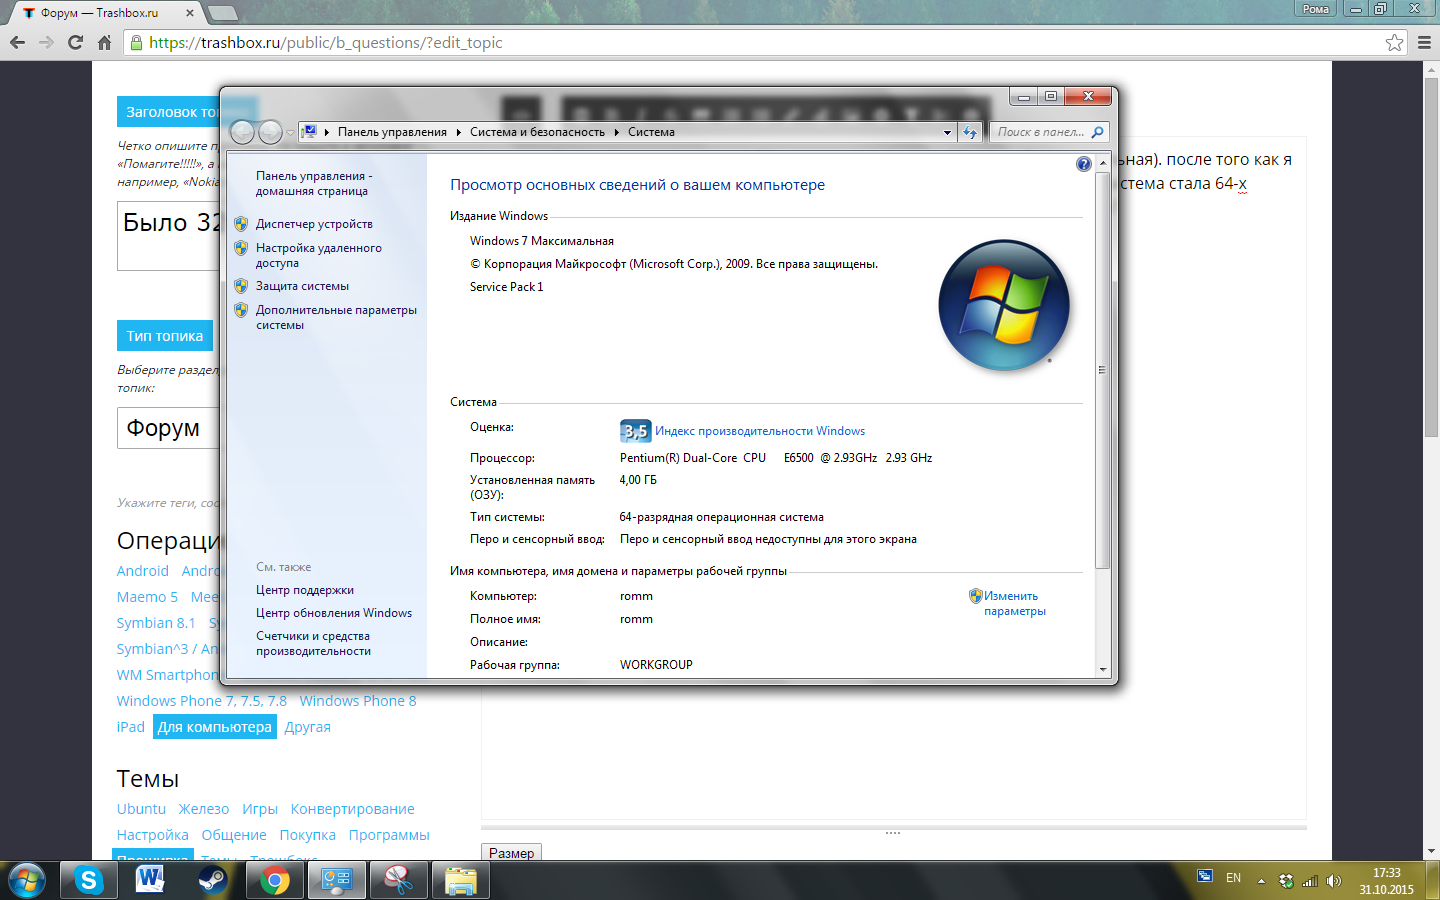Bookmark page with the star icon
Viewport: 1440px width, 900px height.
1394,42
